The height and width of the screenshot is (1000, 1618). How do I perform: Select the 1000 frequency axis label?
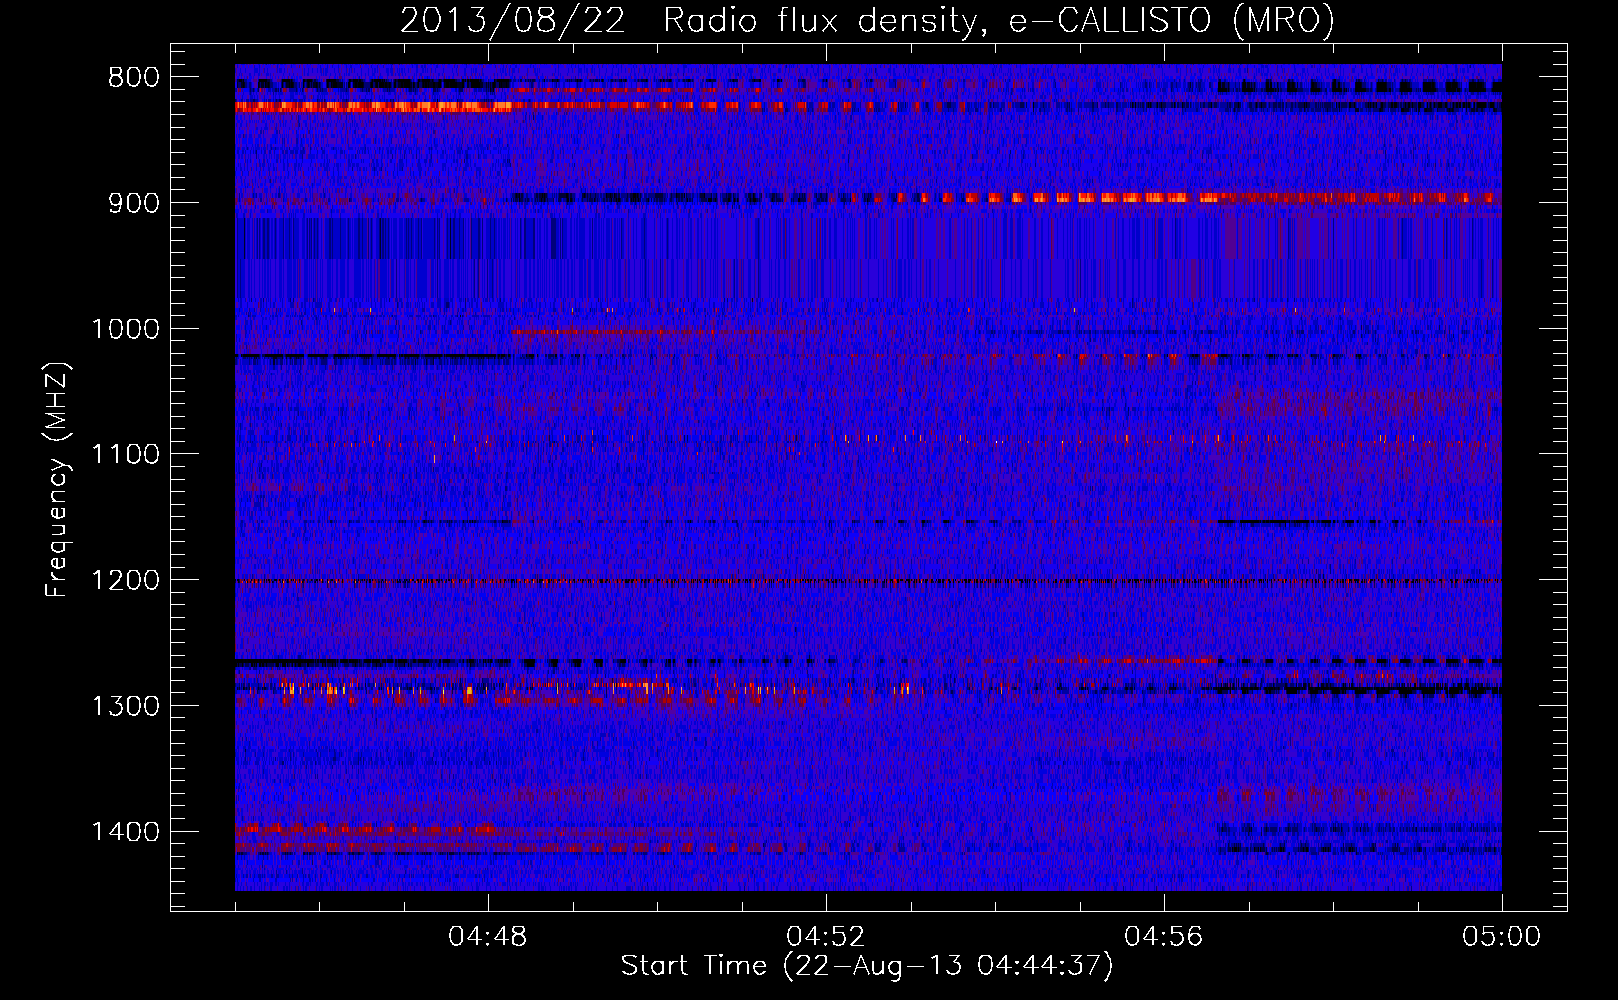125,329
